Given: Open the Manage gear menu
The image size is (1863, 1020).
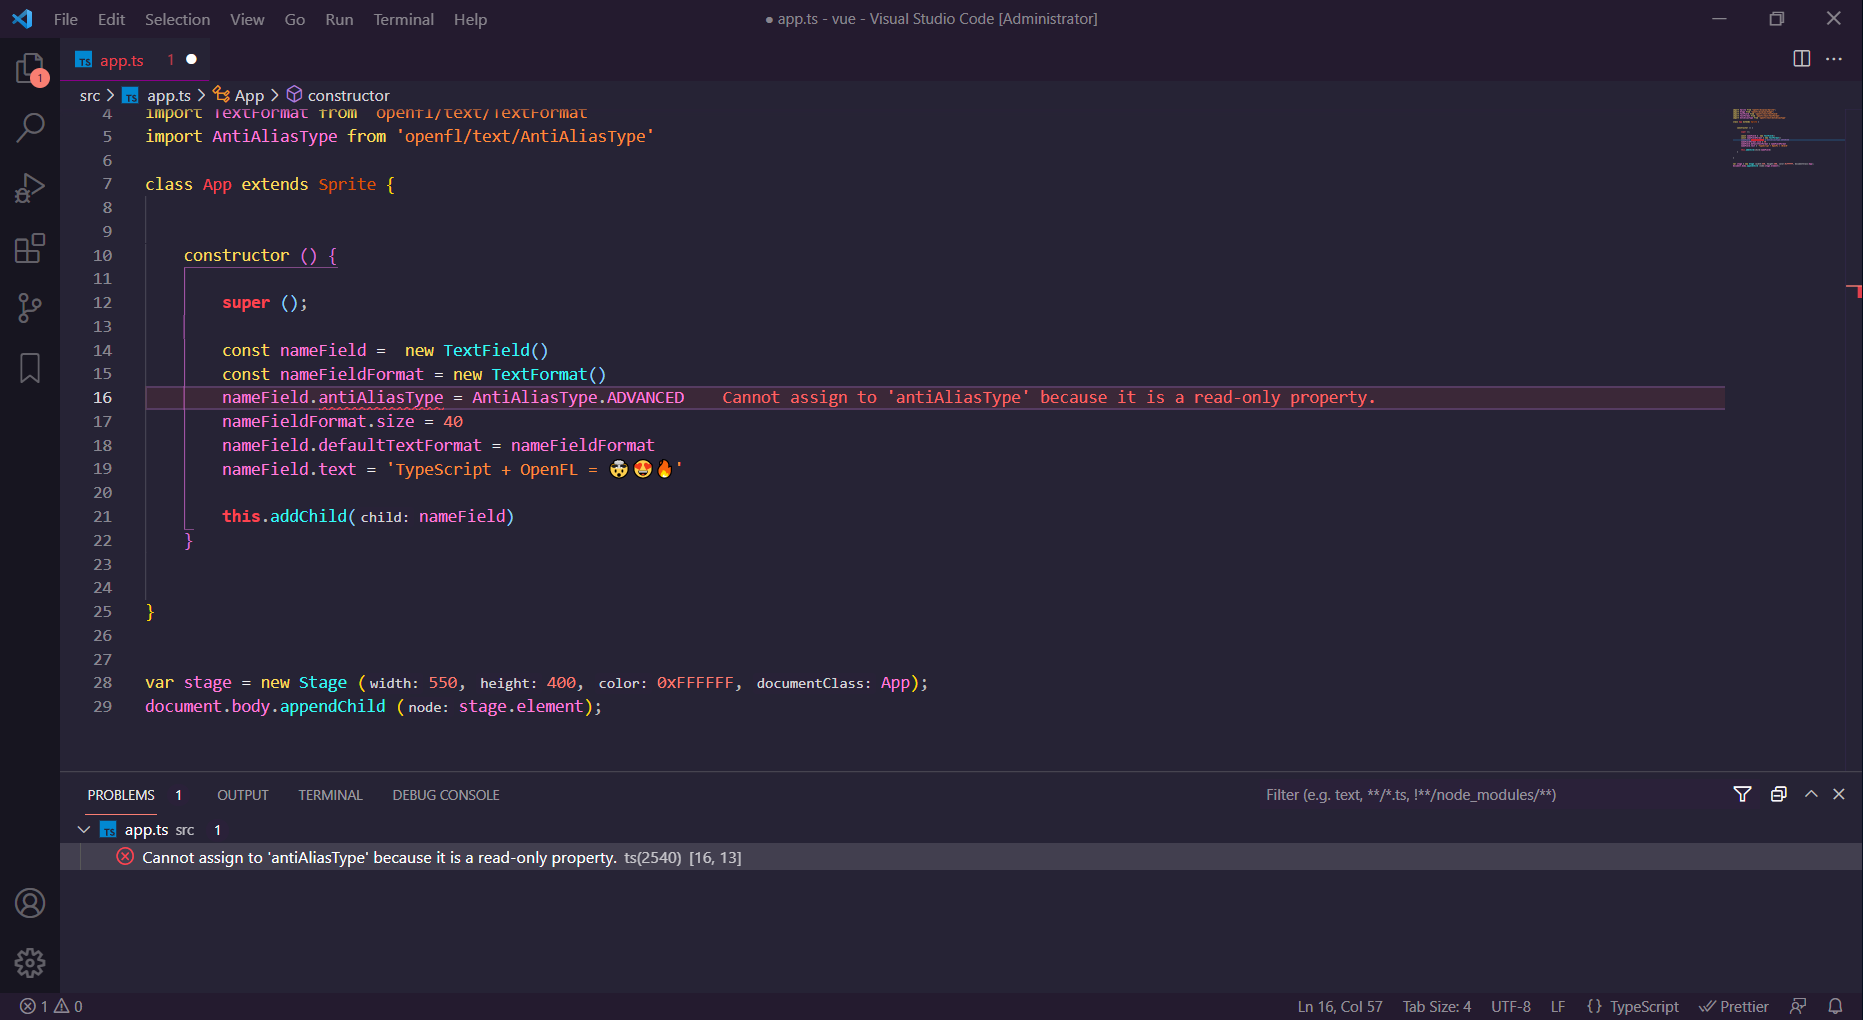Looking at the screenshot, I should point(30,962).
